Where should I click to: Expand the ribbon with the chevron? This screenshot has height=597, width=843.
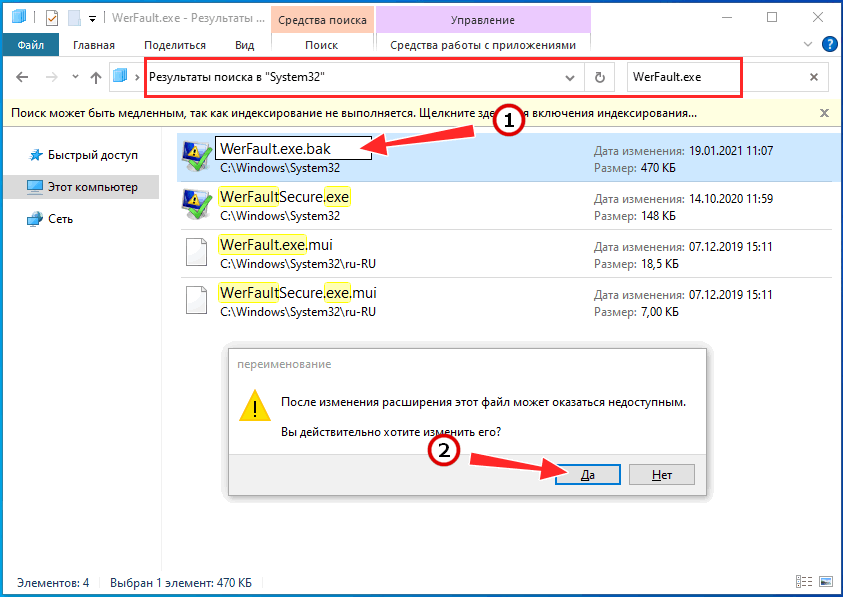coord(808,44)
